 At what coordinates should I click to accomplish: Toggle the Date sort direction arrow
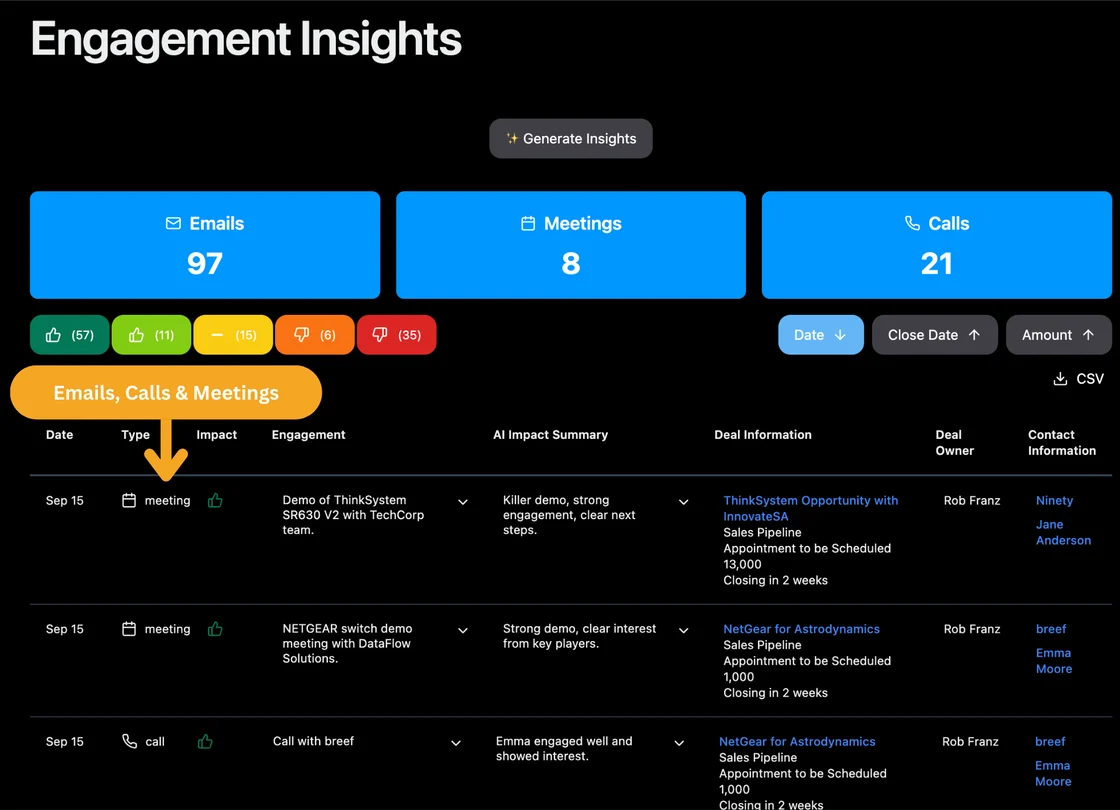[x=843, y=335]
